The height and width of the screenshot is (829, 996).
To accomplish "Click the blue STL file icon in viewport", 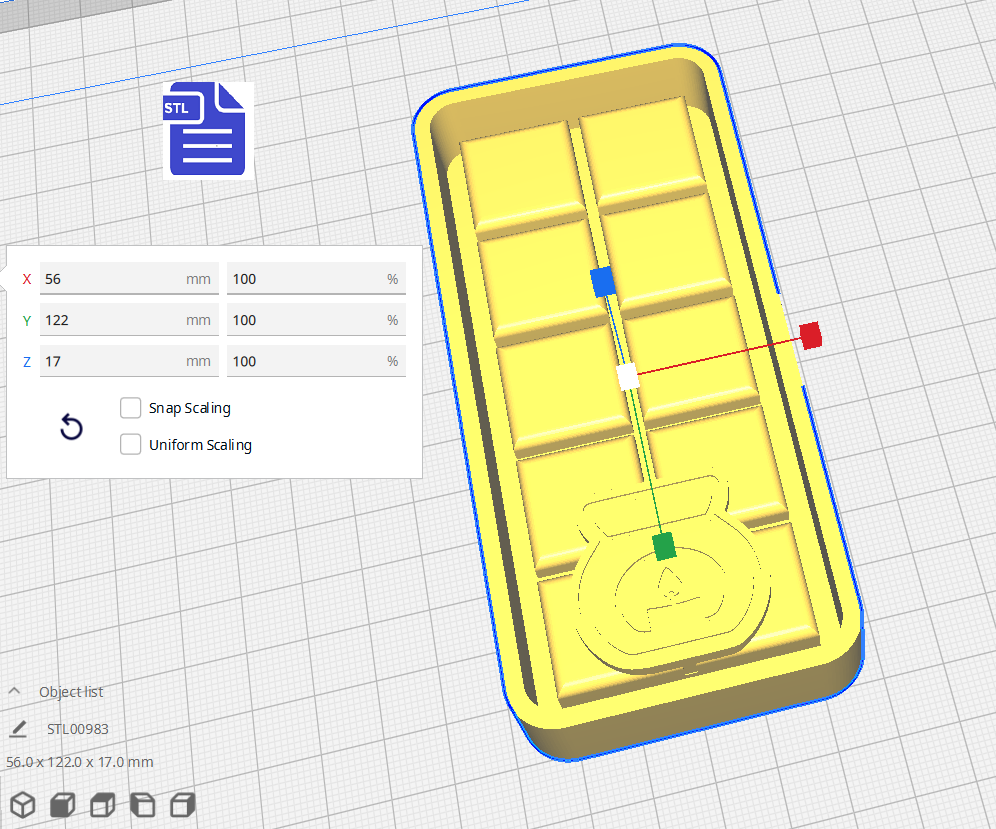I will (206, 130).
